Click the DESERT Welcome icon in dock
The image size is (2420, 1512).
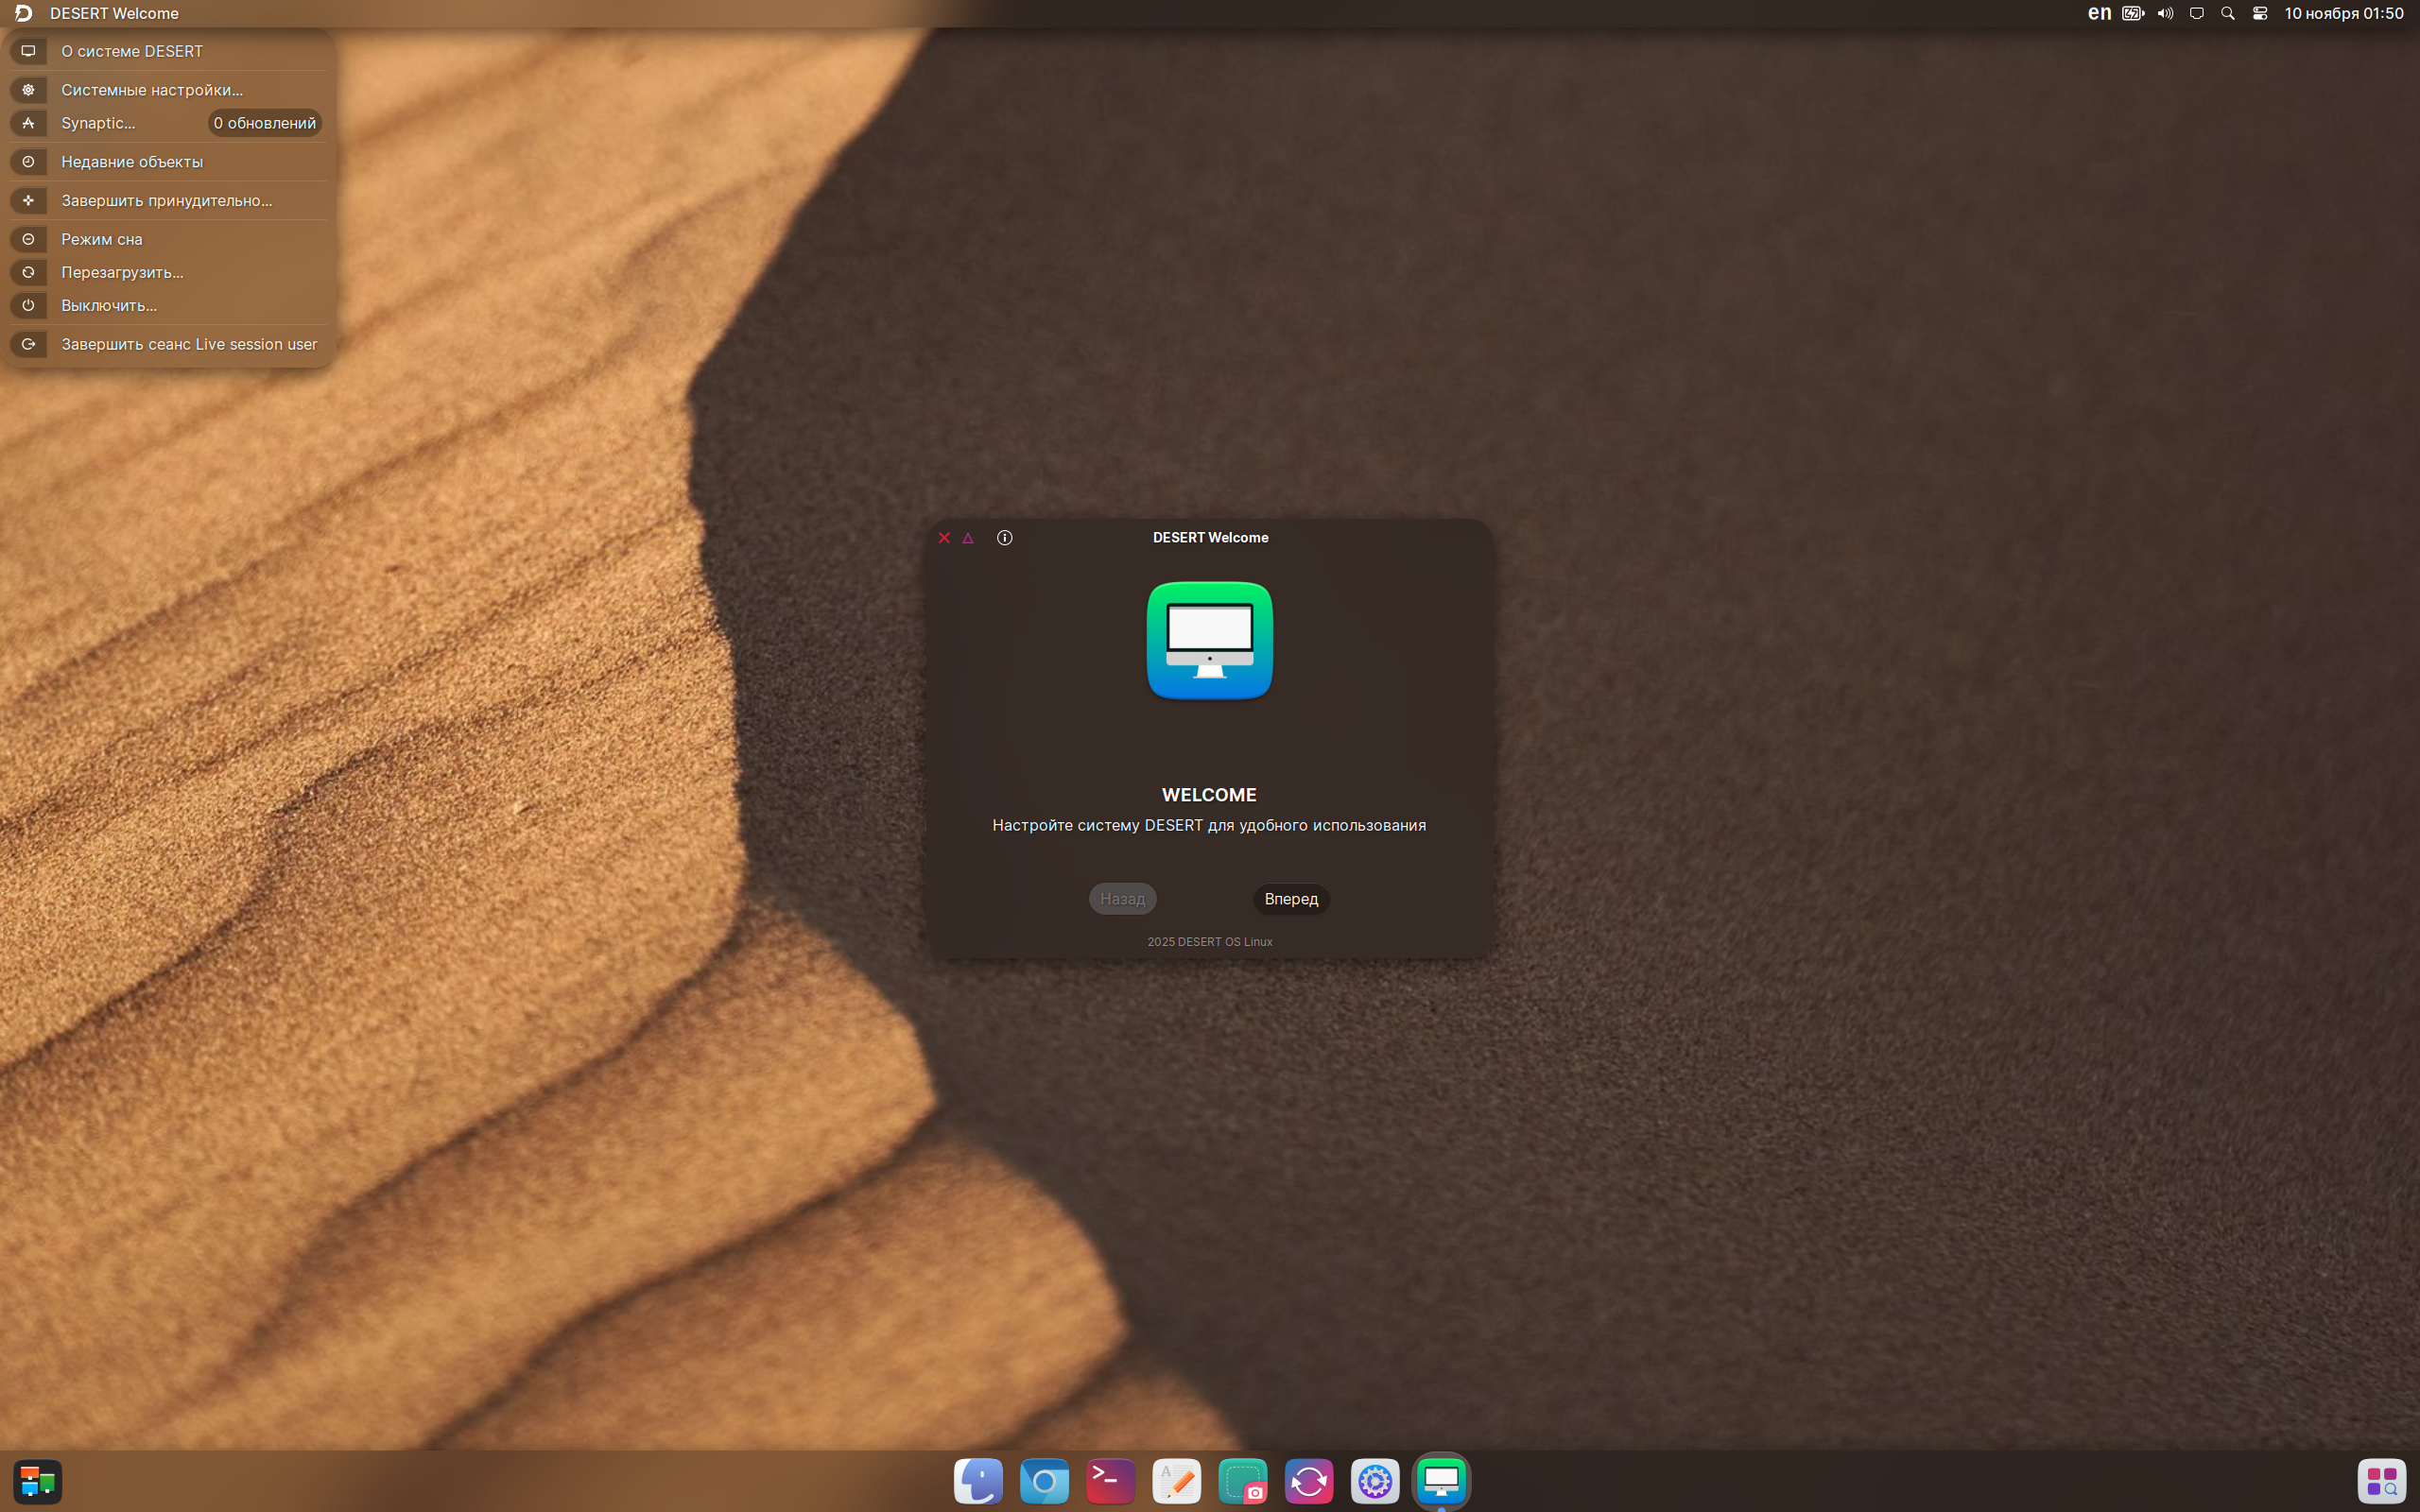click(1441, 1481)
